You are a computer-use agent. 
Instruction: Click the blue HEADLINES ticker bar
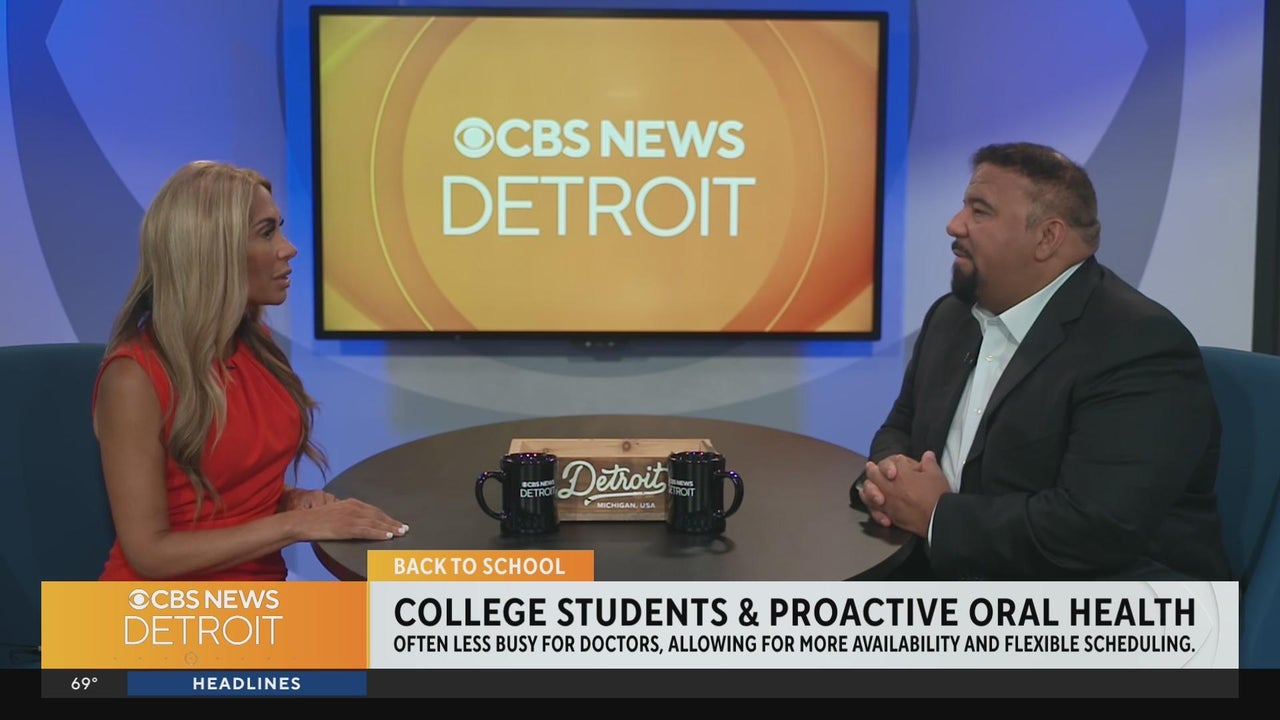click(247, 684)
